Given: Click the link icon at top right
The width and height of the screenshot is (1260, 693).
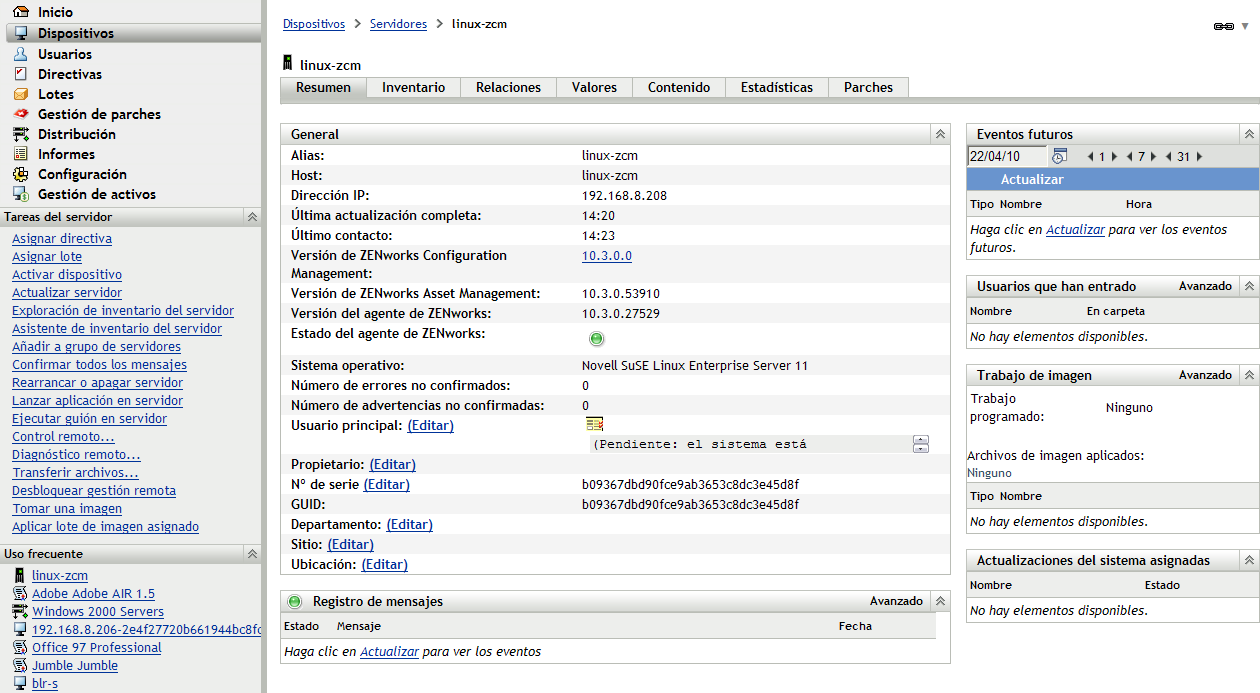Looking at the screenshot, I should [x=1223, y=27].
